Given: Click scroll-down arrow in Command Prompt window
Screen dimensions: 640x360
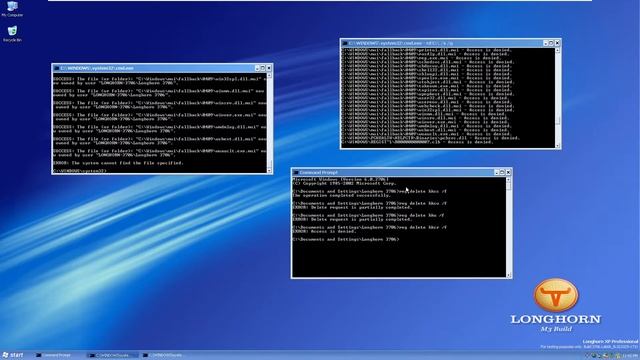Looking at the screenshot, I should pos(509,275).
